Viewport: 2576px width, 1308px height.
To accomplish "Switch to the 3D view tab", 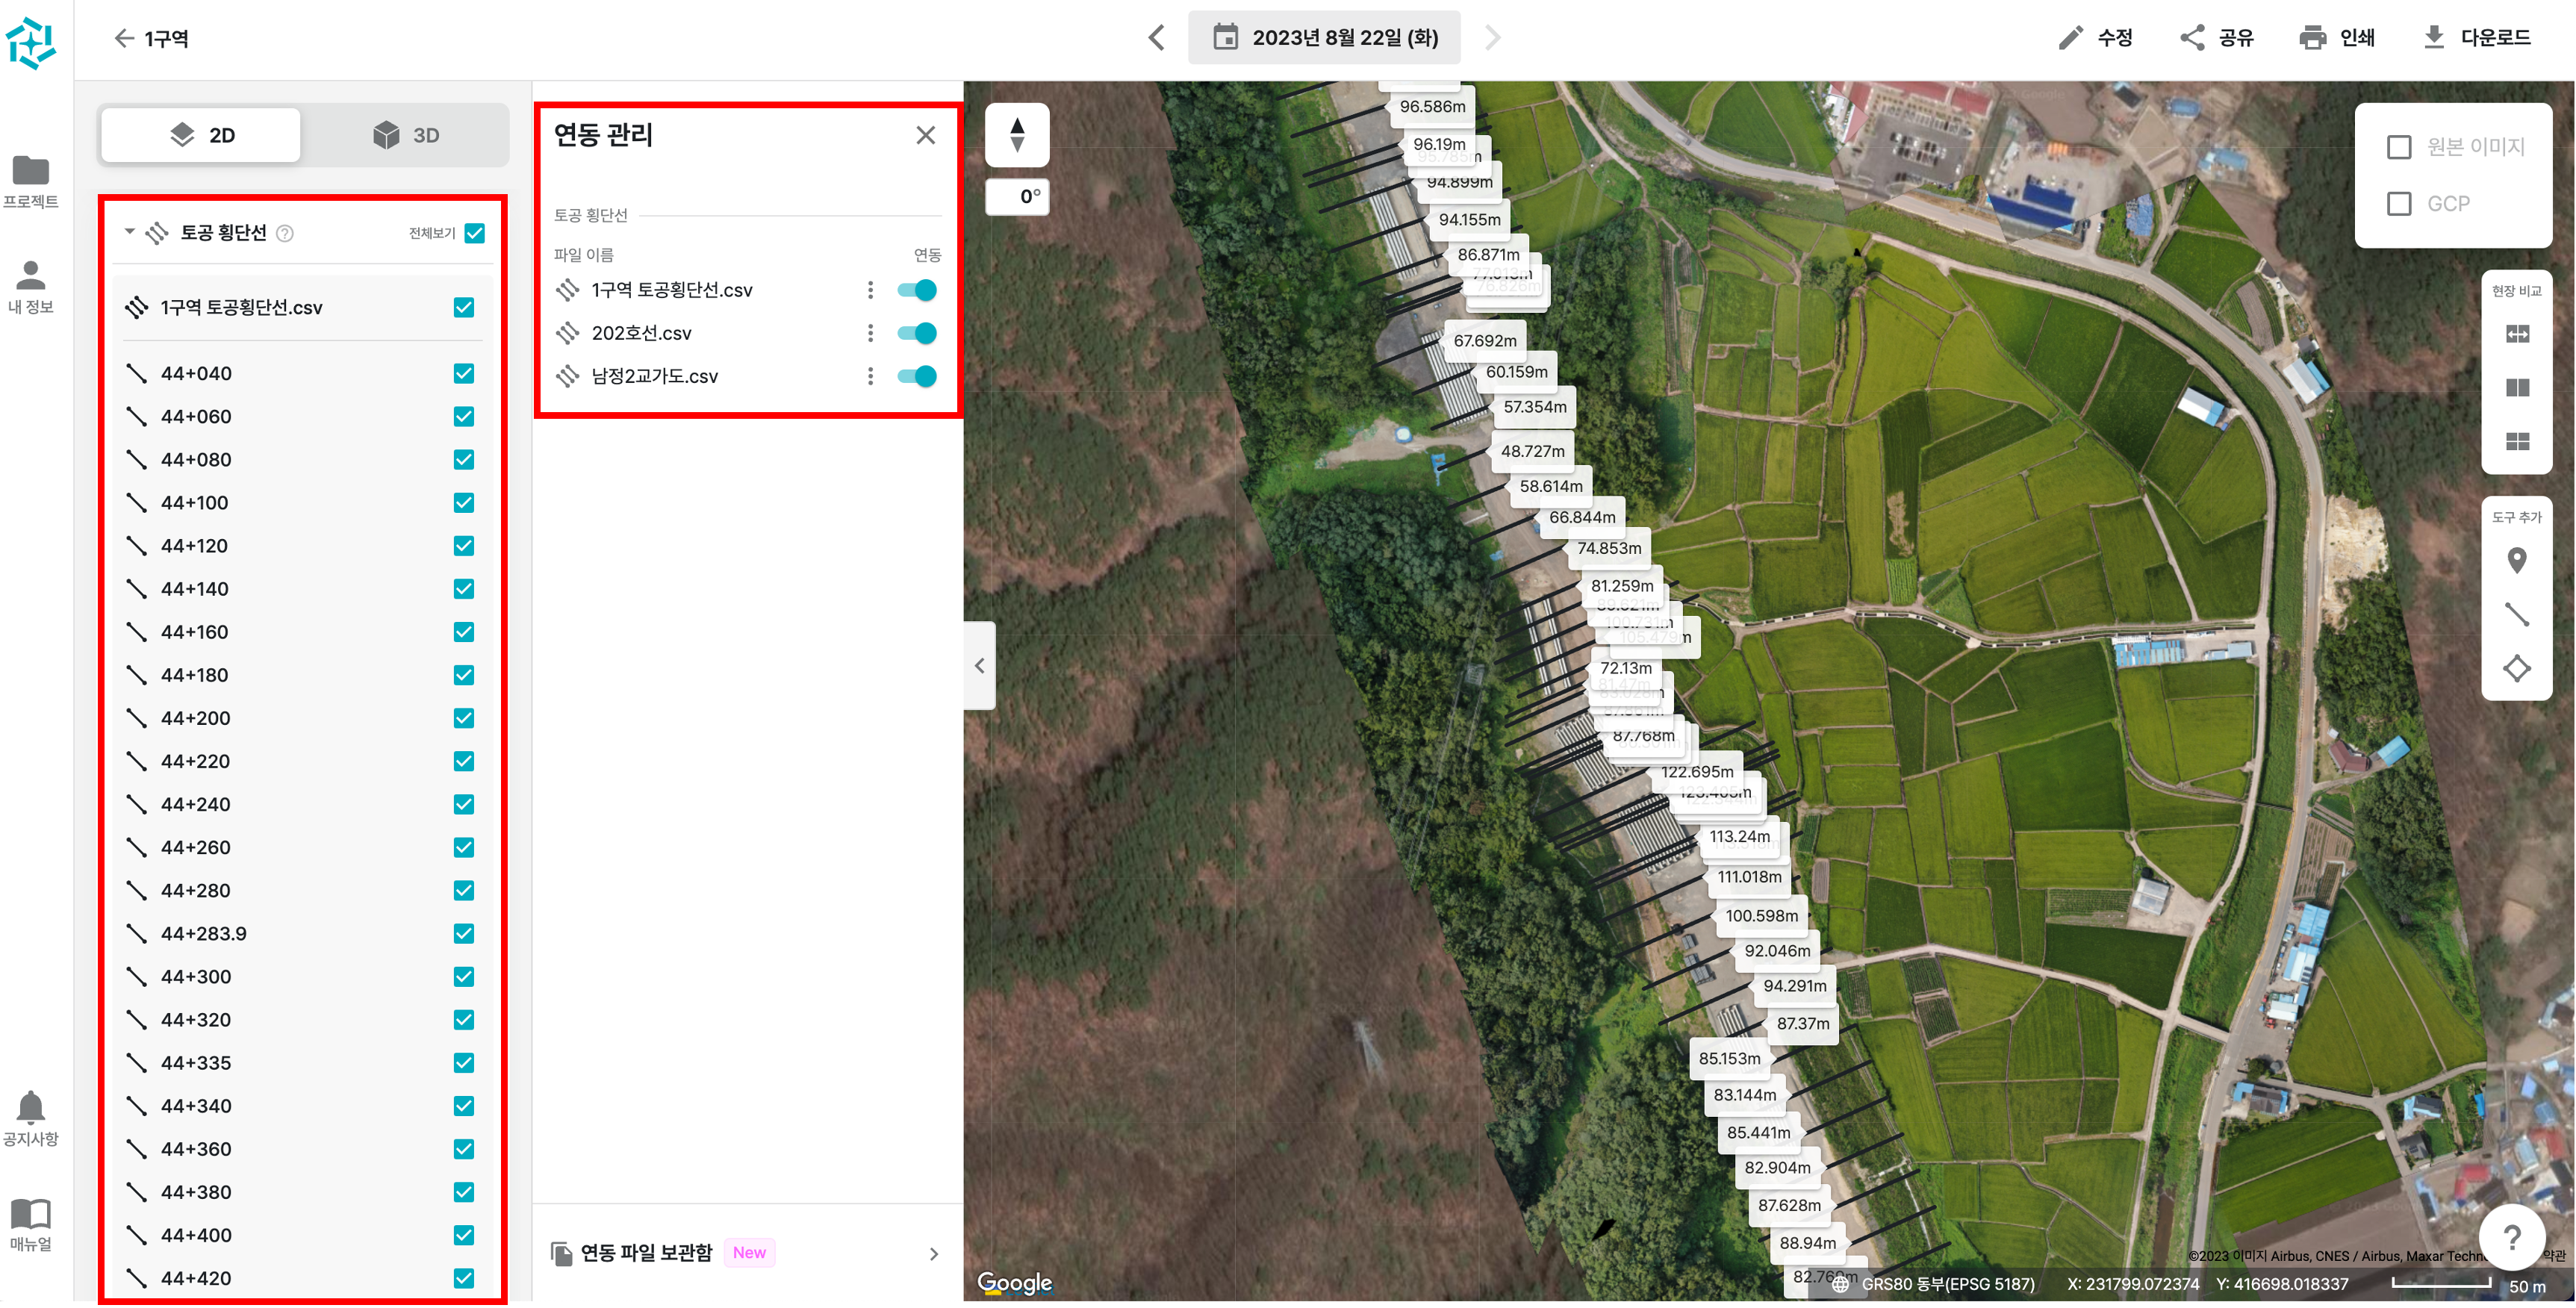I will point(405,135).
